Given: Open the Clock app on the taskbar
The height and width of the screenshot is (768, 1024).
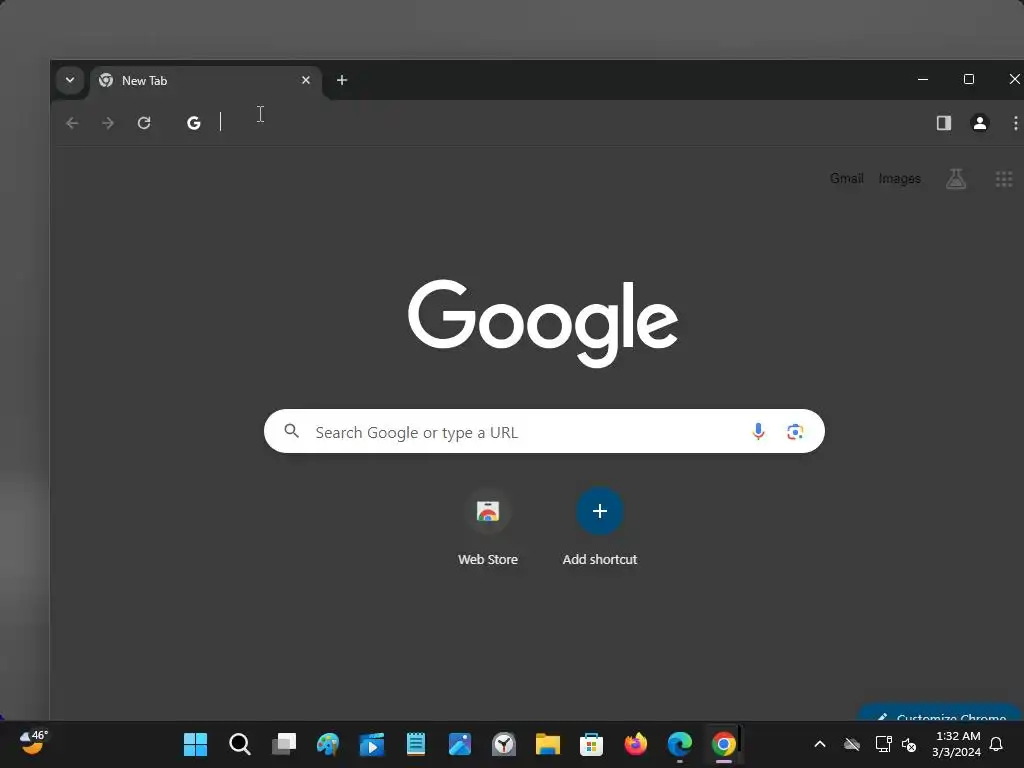Looking at the screenshot, I should point(504,744).
